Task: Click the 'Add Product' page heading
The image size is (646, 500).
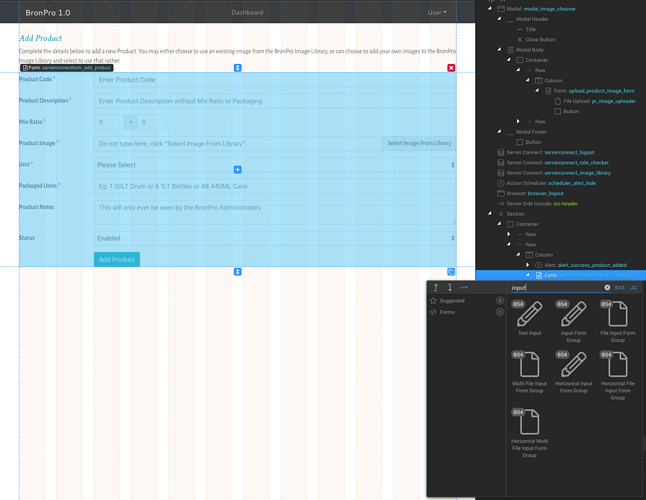Action: click(40, 38)
